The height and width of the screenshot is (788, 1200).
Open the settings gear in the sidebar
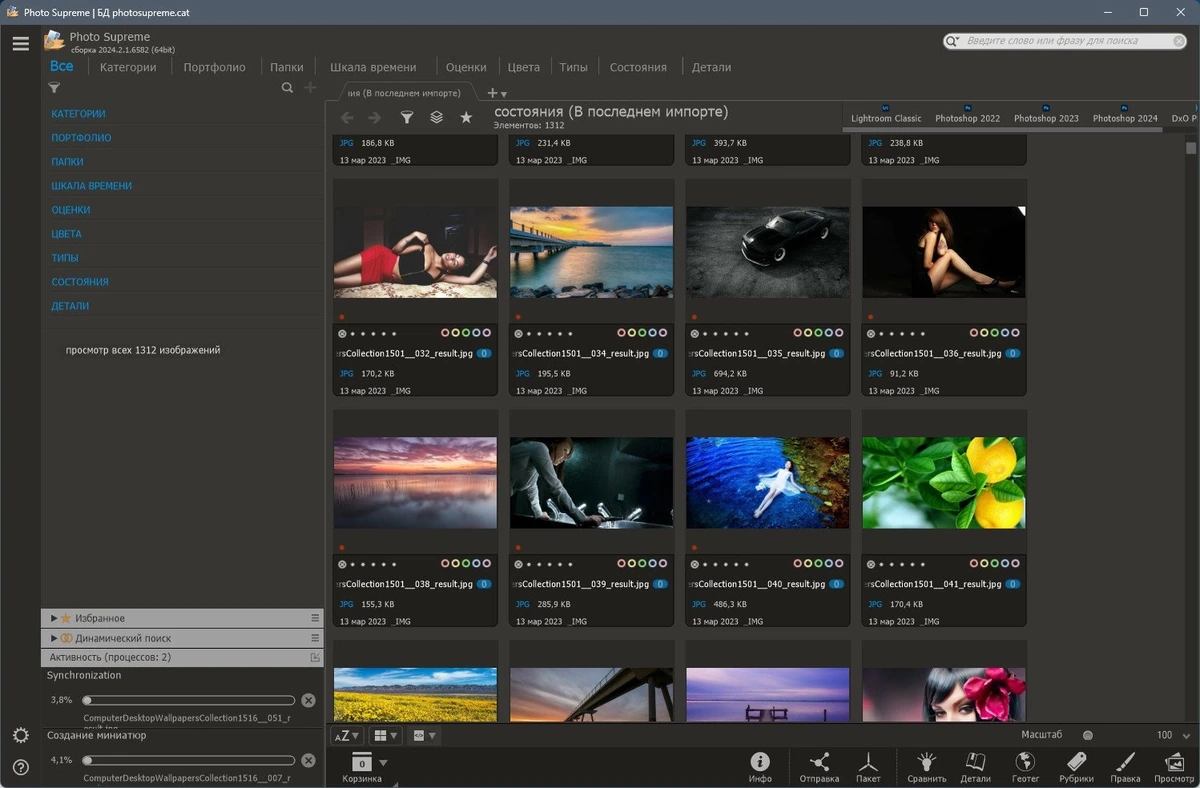click(x=20, y=735)
